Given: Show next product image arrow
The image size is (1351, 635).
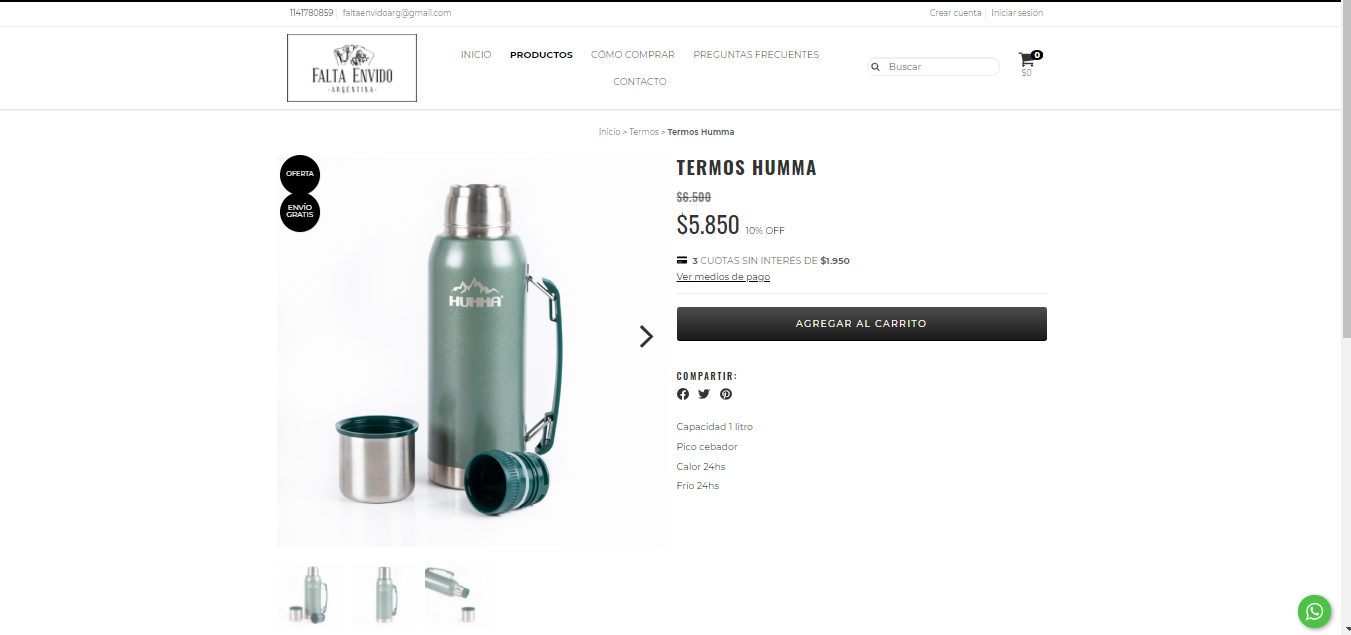Looking at the screenshot, I should tap(646, 337).
